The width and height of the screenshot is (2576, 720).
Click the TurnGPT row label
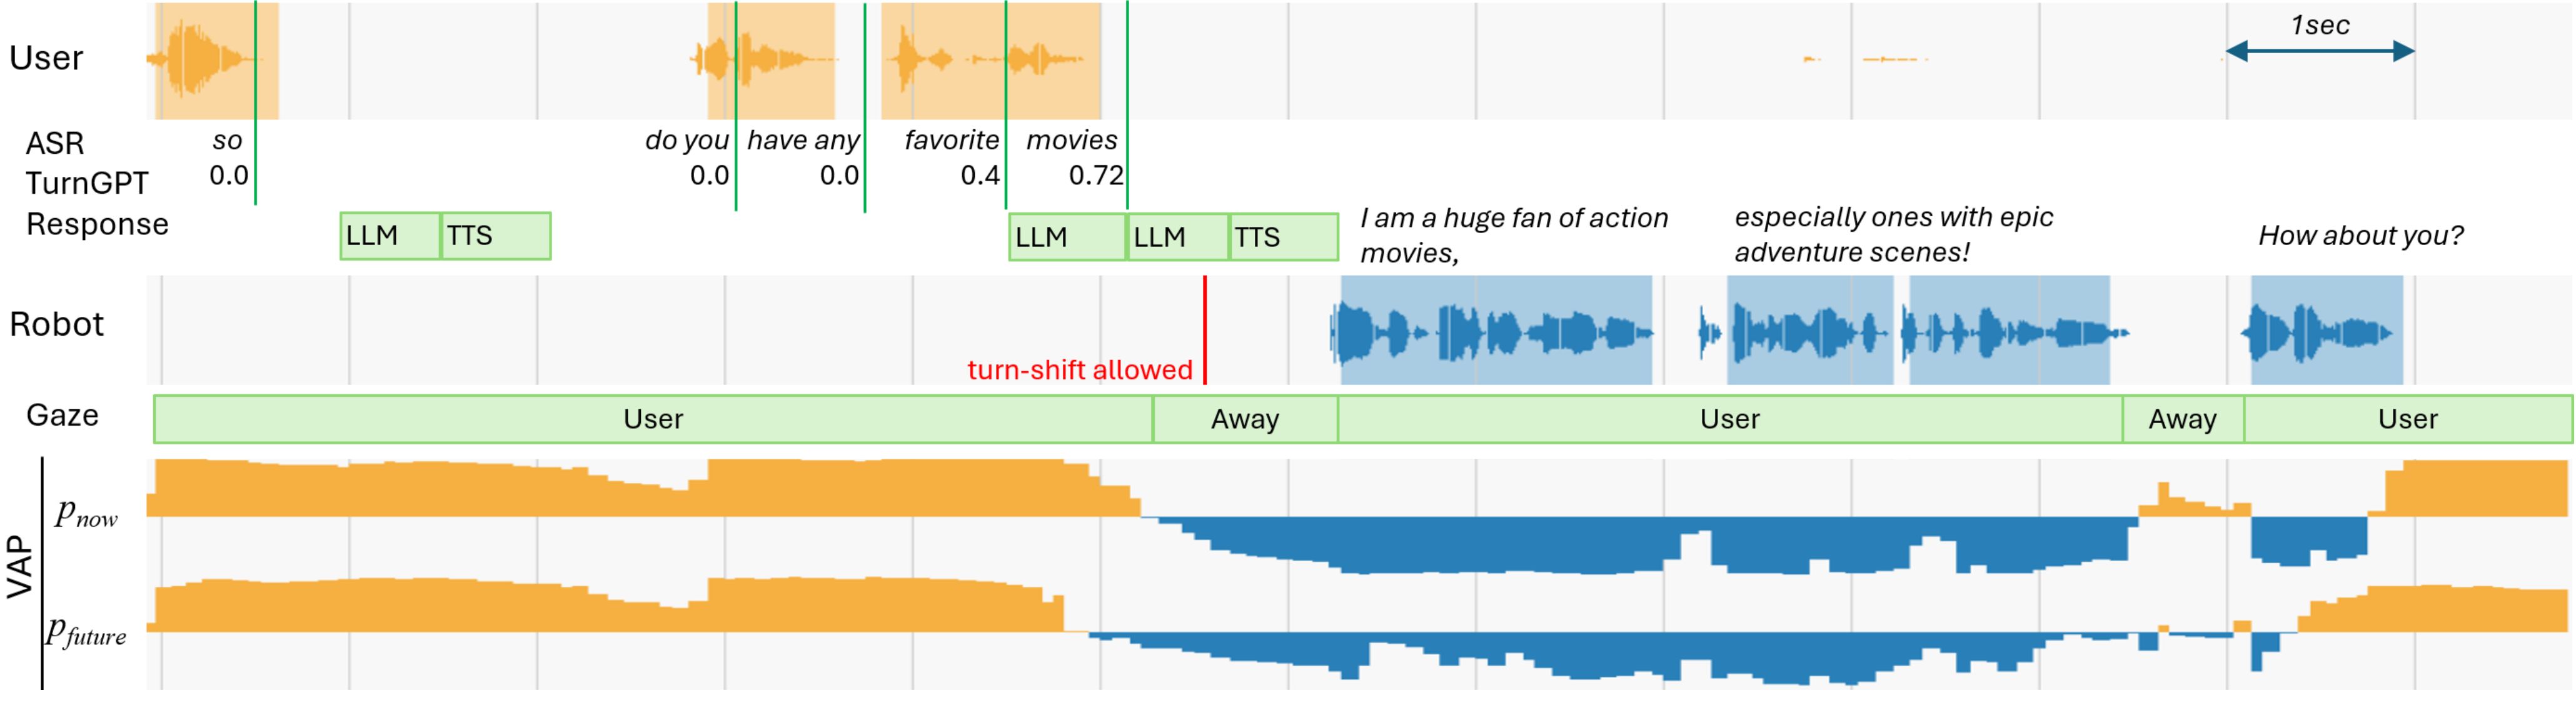point(87,183)
